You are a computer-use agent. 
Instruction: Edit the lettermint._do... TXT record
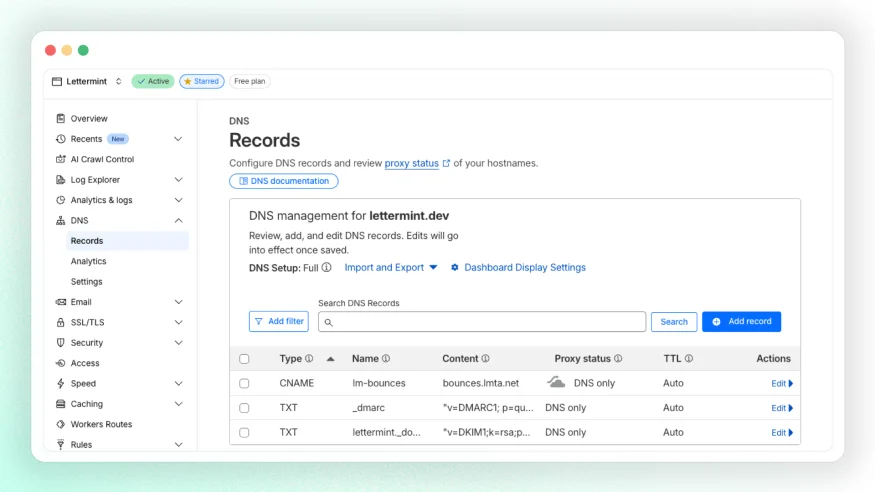click(x=782, y=432)
